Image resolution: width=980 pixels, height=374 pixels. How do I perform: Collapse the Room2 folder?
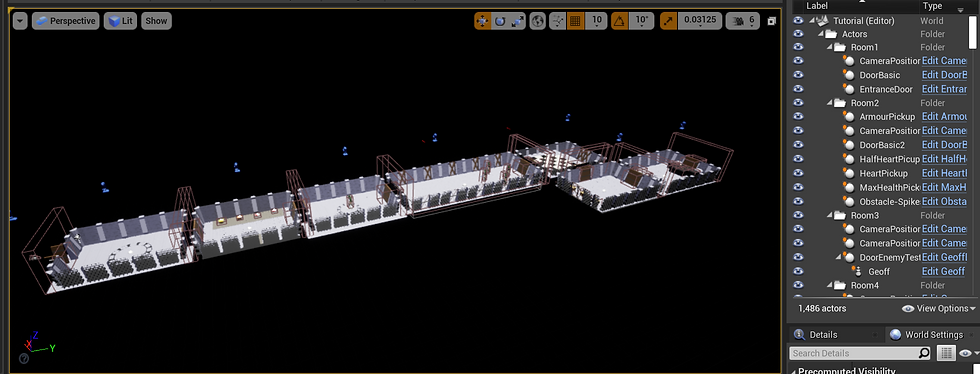[830, 103]
